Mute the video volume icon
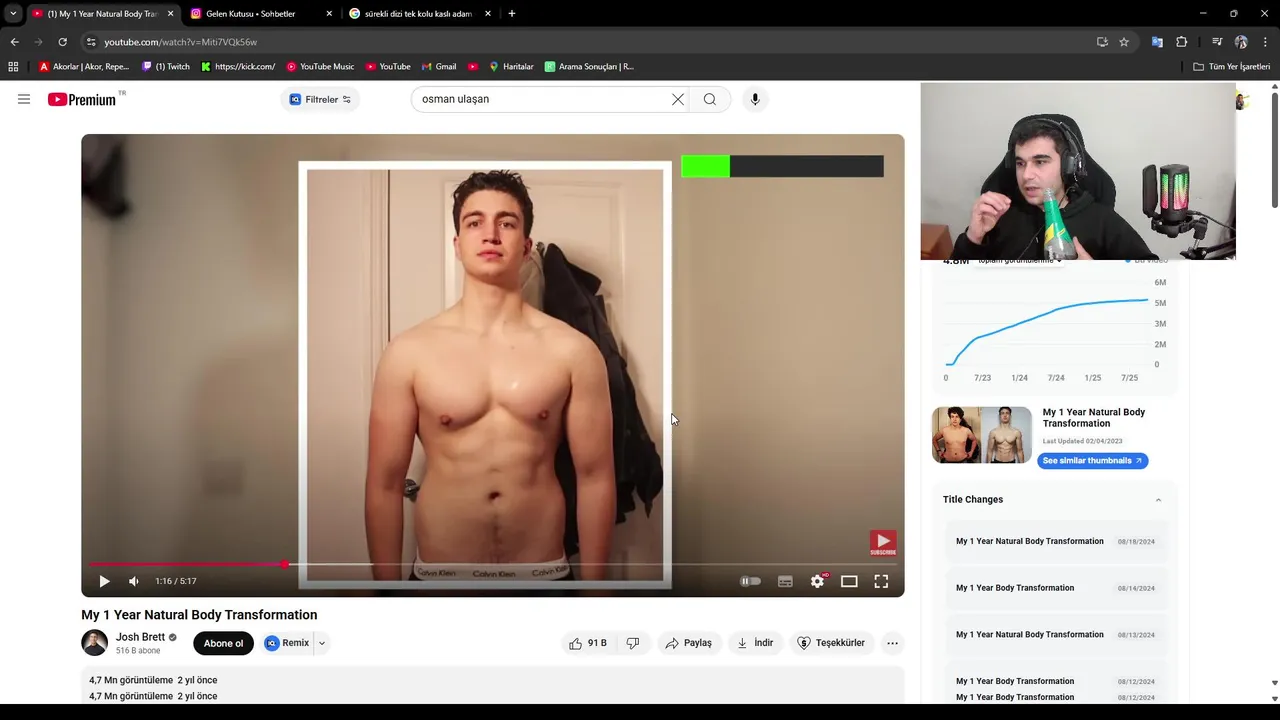The image size is (1280, 720). 134,581
